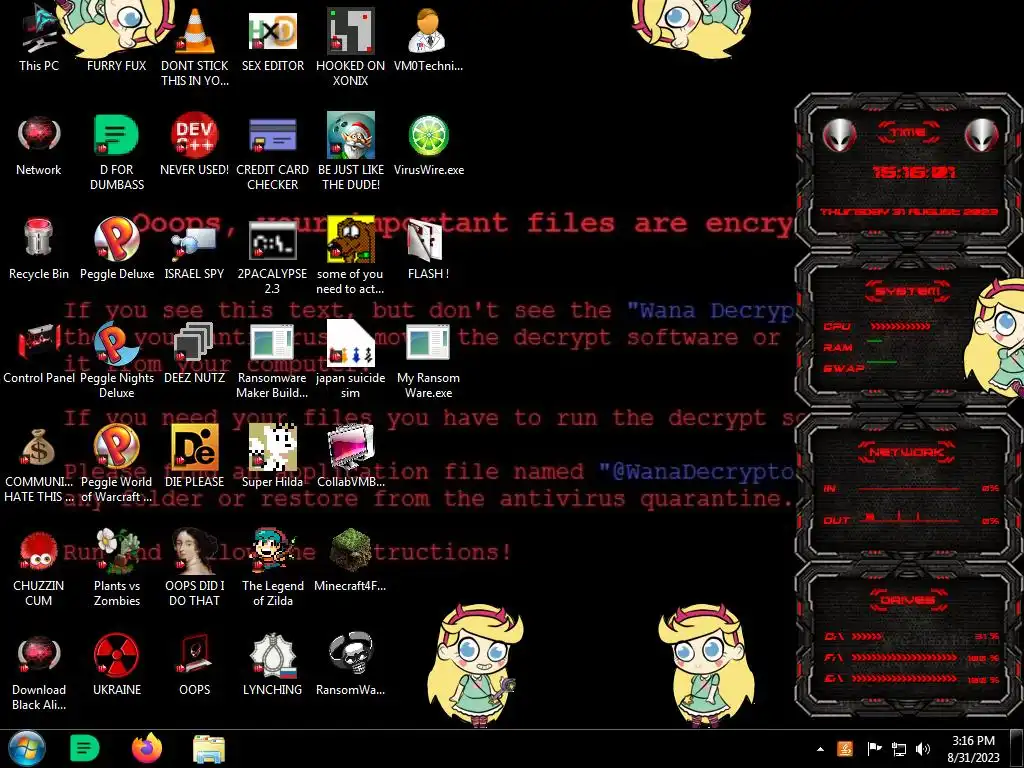Open the HOOKED ON XONIX shortcut
The height and width of the screenshot is (768, 1024).
tap(351, 46)
